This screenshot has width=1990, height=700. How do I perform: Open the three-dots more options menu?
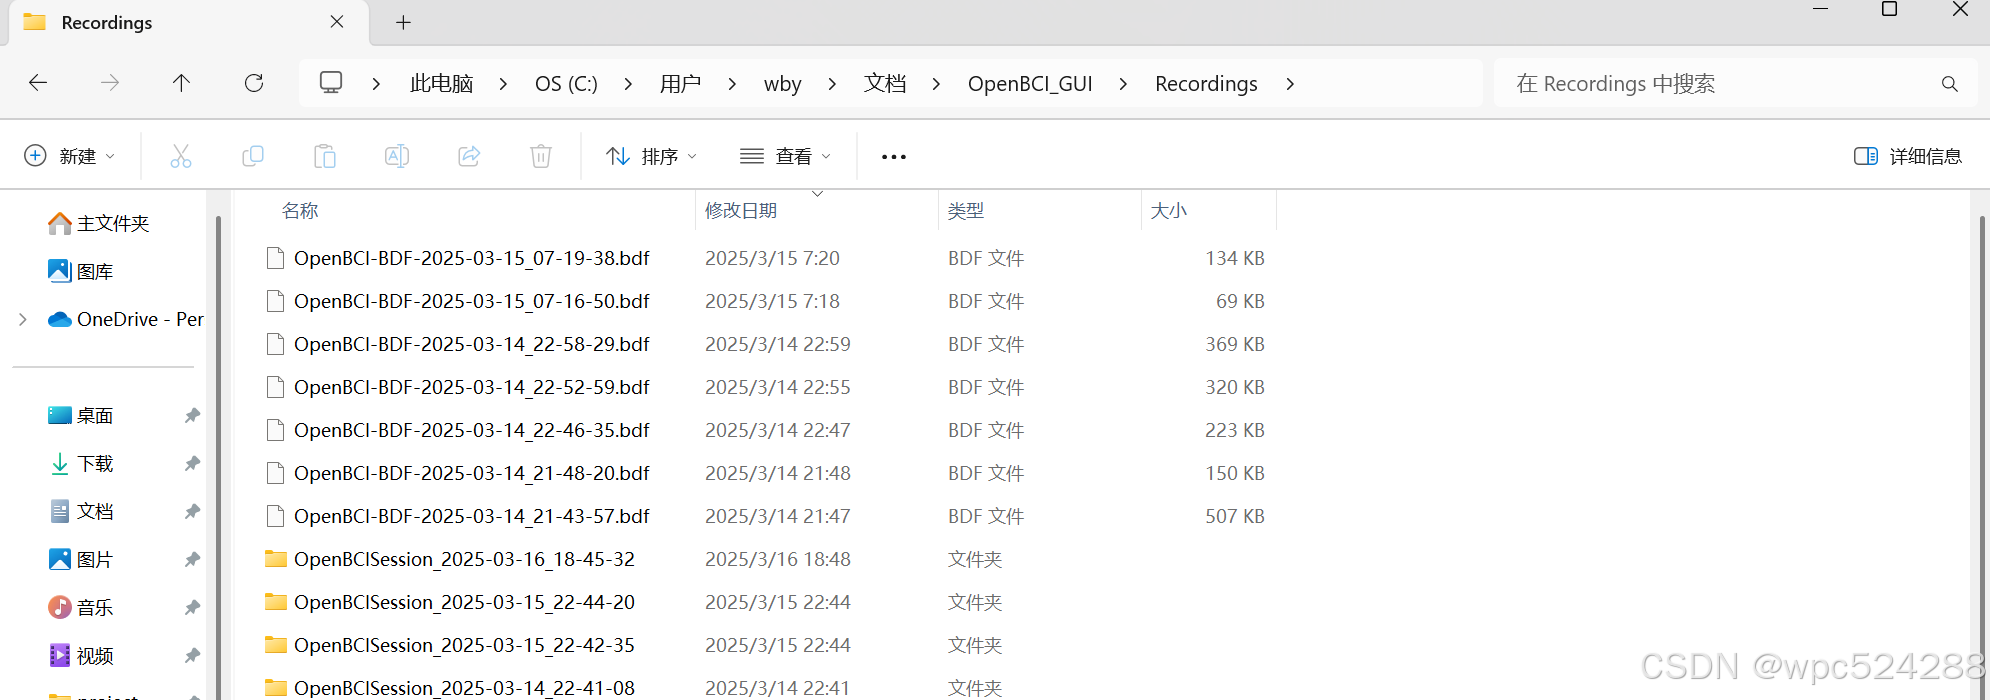(x=894, y=157)
